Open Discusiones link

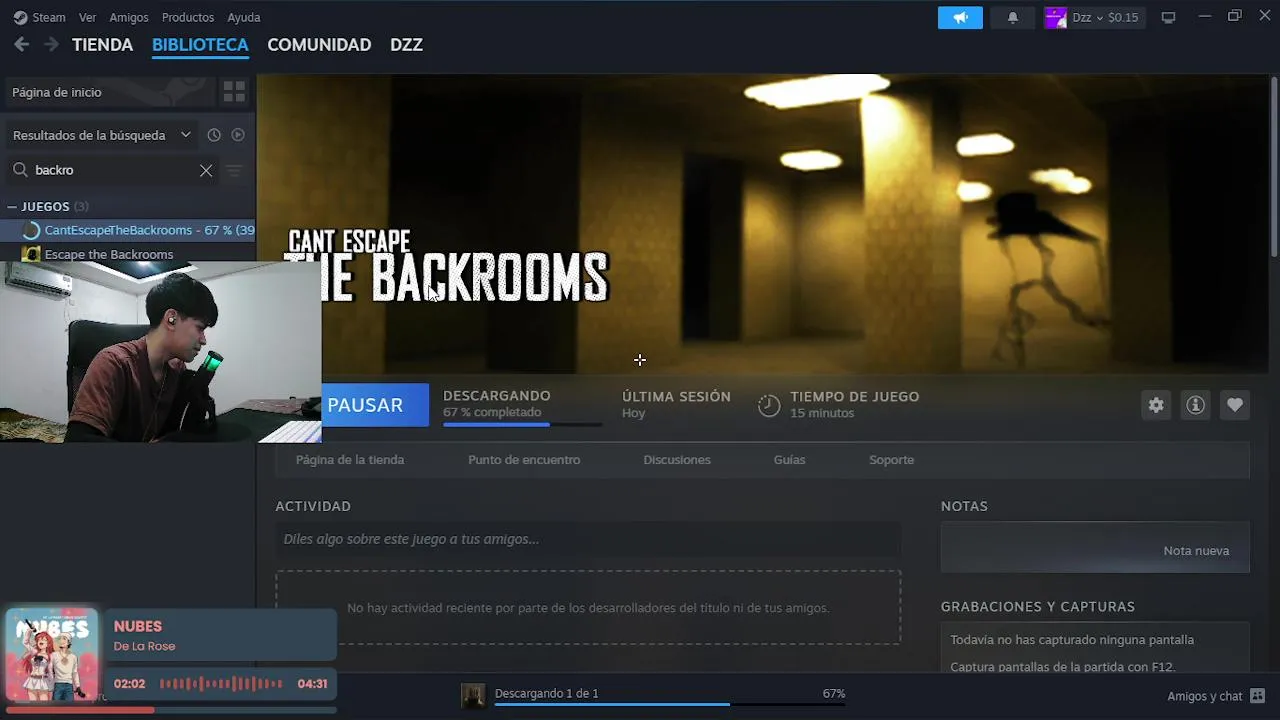point(677,460)
